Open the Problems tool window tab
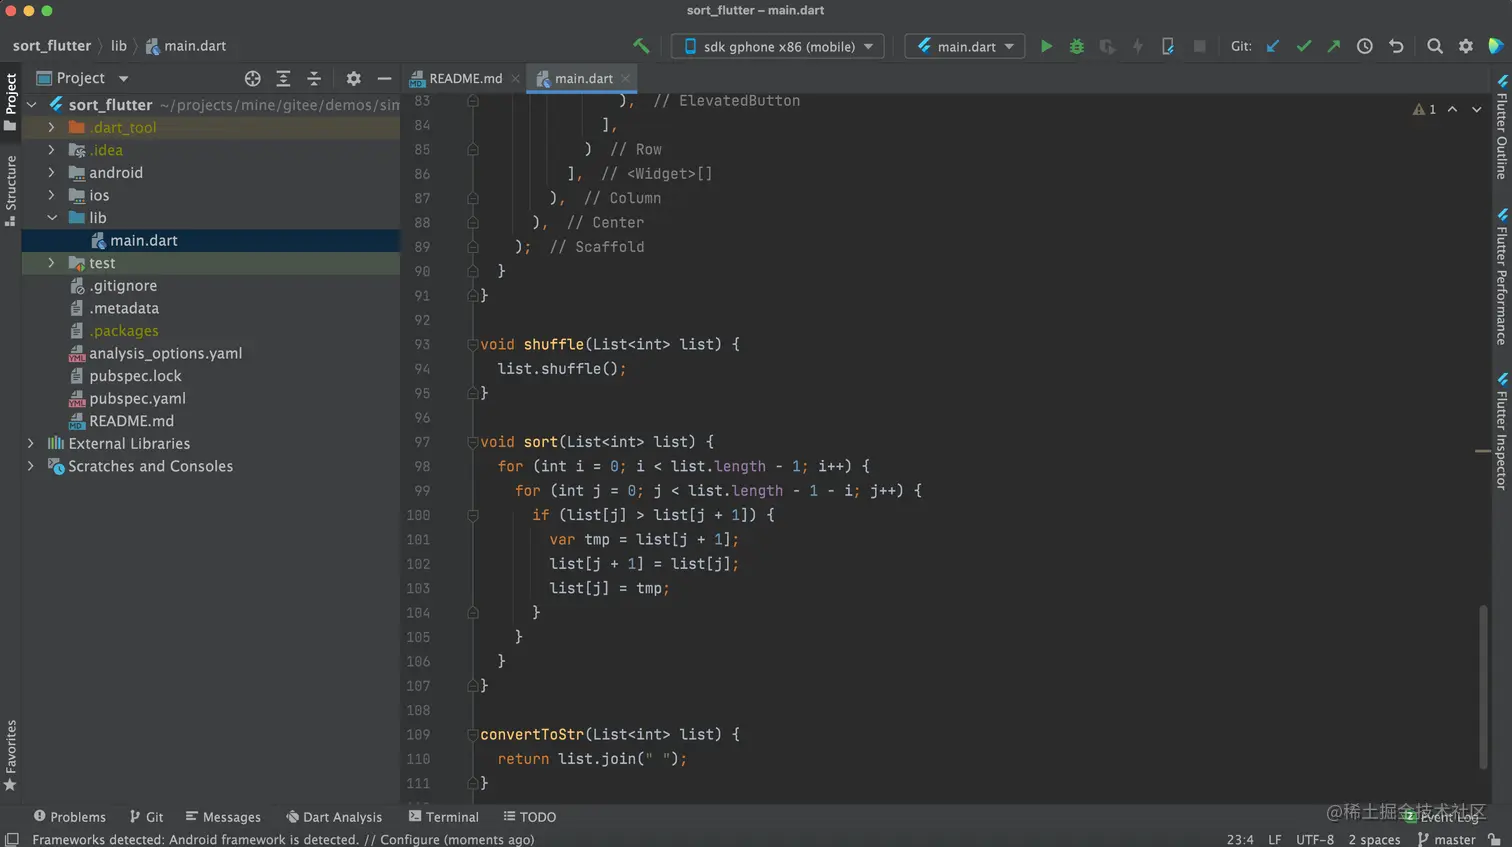 69,817
